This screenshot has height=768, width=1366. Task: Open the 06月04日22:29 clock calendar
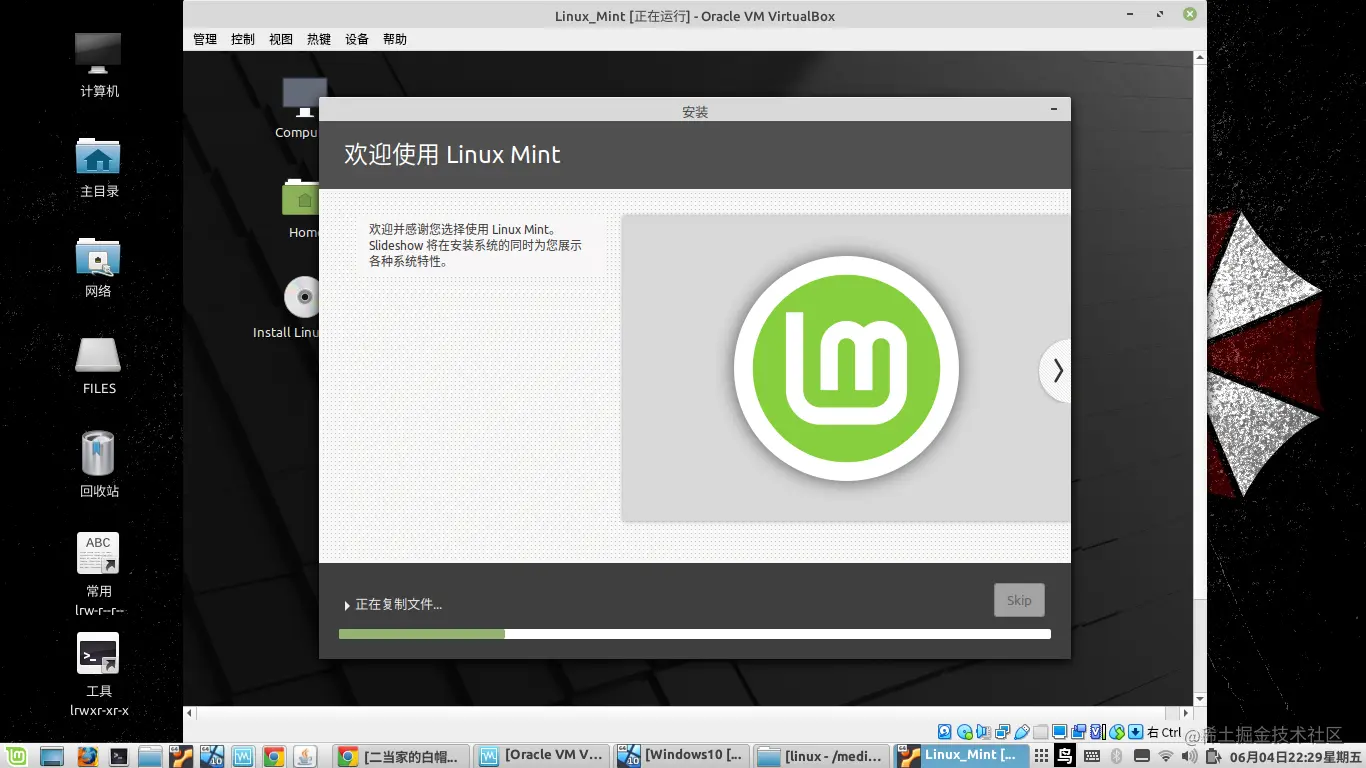click(x=1295, y=756)
